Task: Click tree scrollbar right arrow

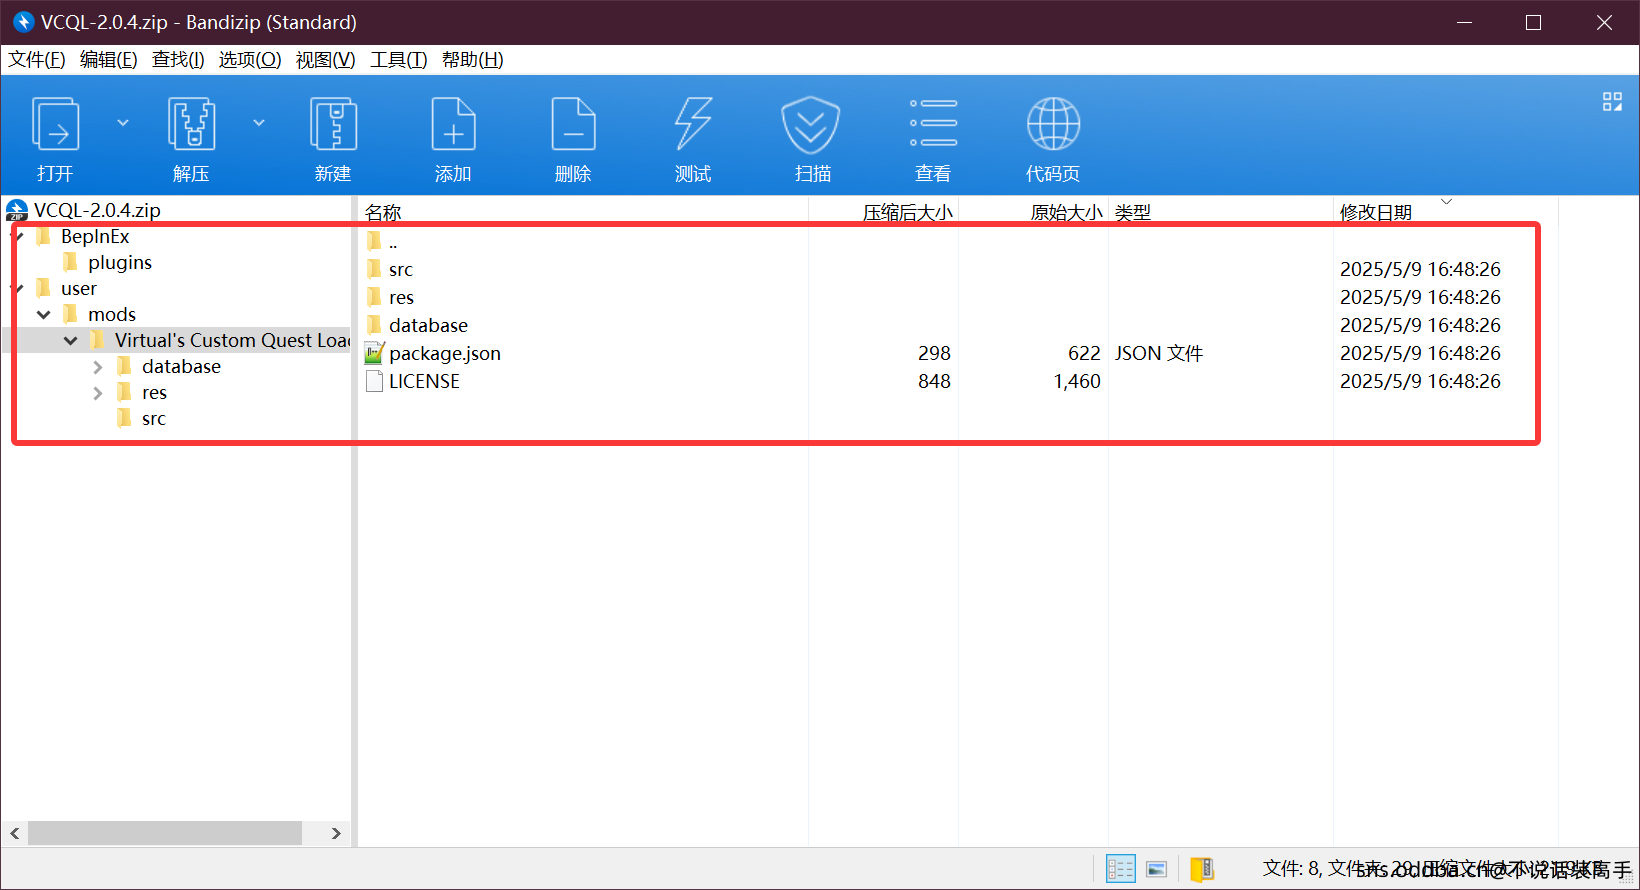Action: pyautogui.click(x=336, y=833)
